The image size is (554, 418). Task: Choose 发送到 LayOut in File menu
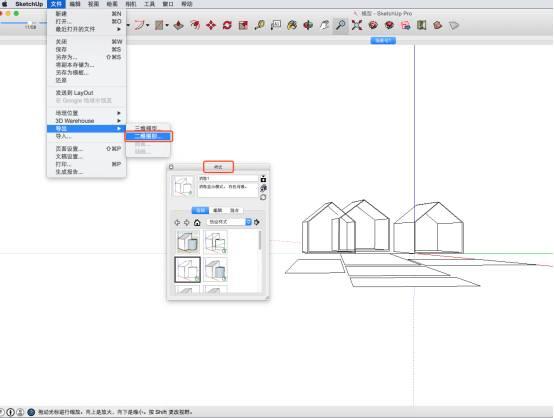(x=88, y=93)
